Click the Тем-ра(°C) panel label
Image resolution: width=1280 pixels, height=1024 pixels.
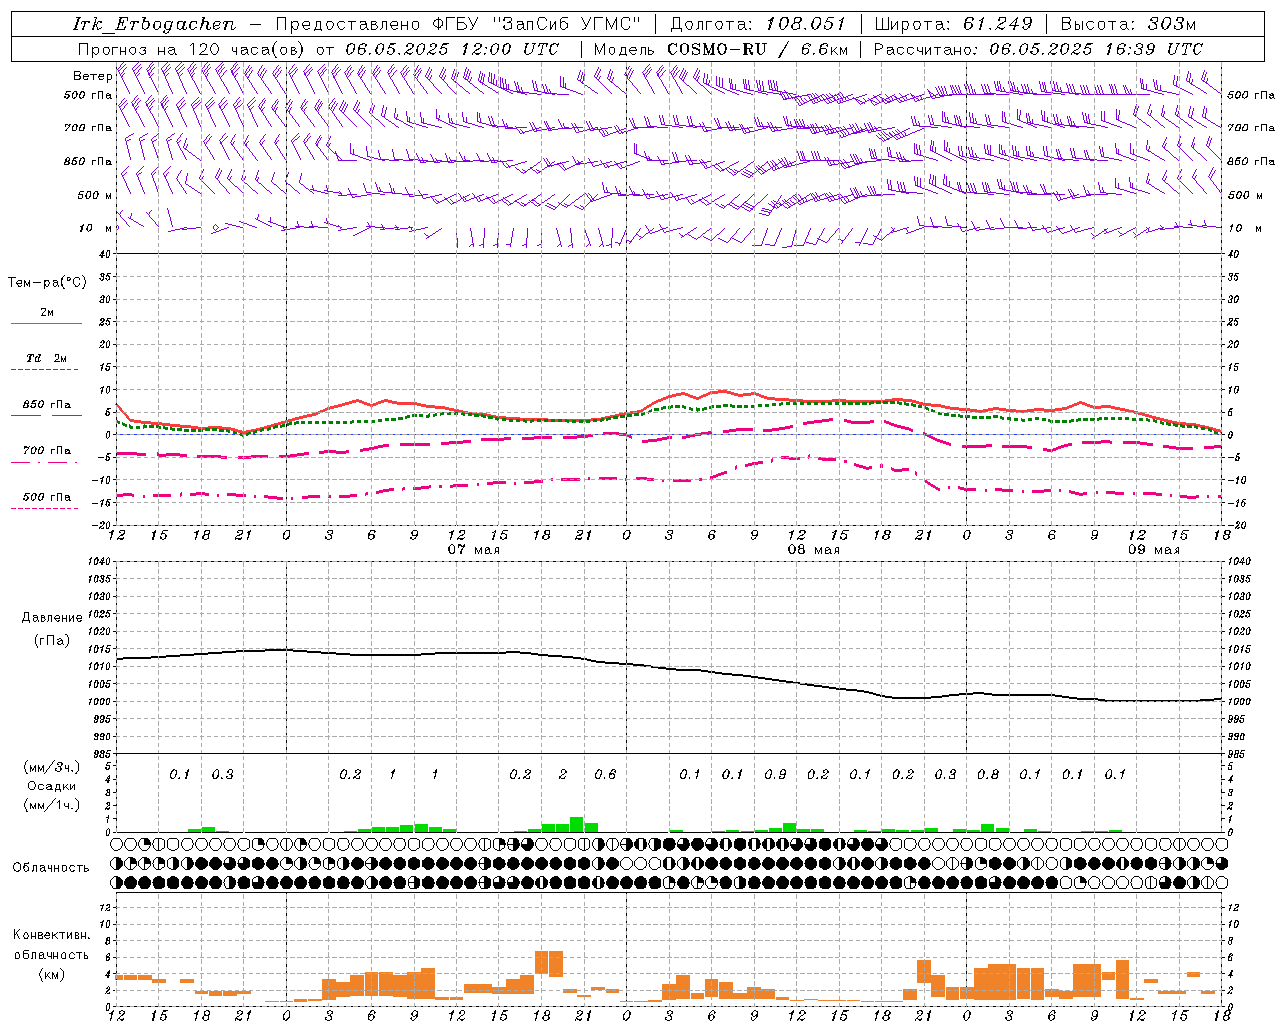pos(47,283)
